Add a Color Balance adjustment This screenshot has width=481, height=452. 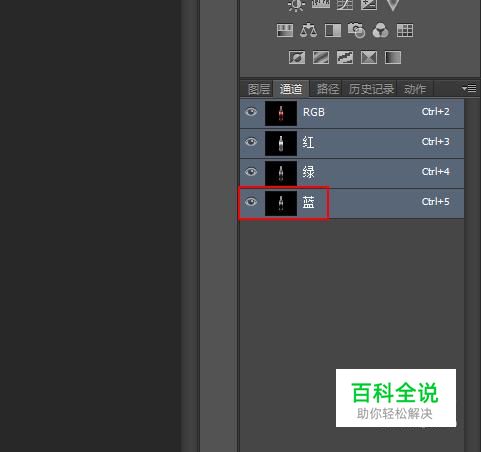click(x=308, y=31)
